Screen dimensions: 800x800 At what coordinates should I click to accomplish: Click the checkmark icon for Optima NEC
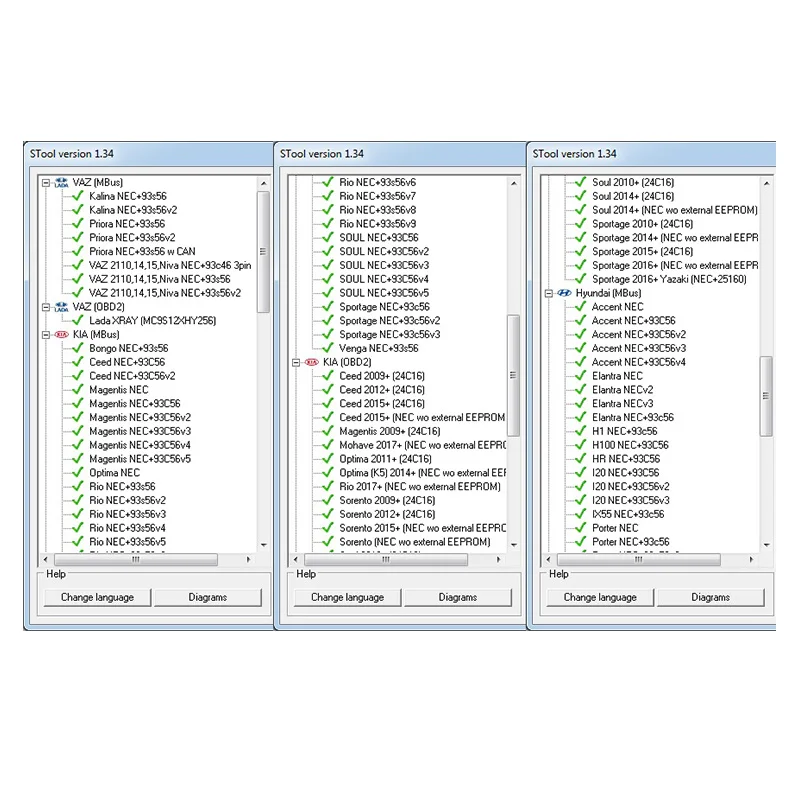pos(78,473)
